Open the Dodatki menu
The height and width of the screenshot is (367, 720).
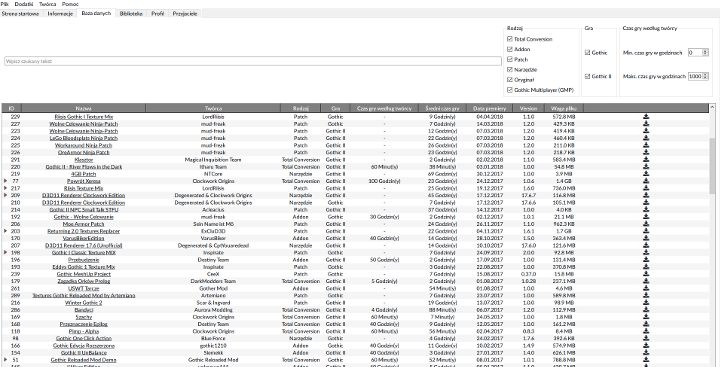click(x=24, y=4)
